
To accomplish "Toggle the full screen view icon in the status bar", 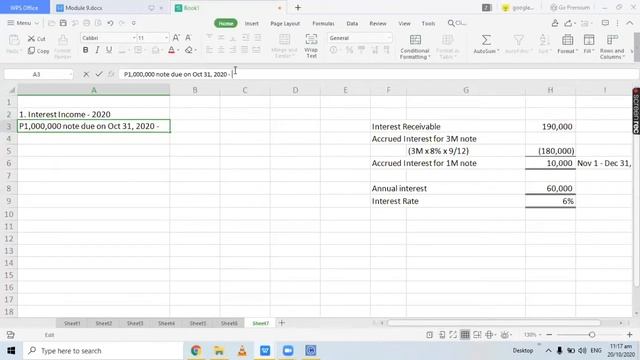I will [x=453, y=335].
